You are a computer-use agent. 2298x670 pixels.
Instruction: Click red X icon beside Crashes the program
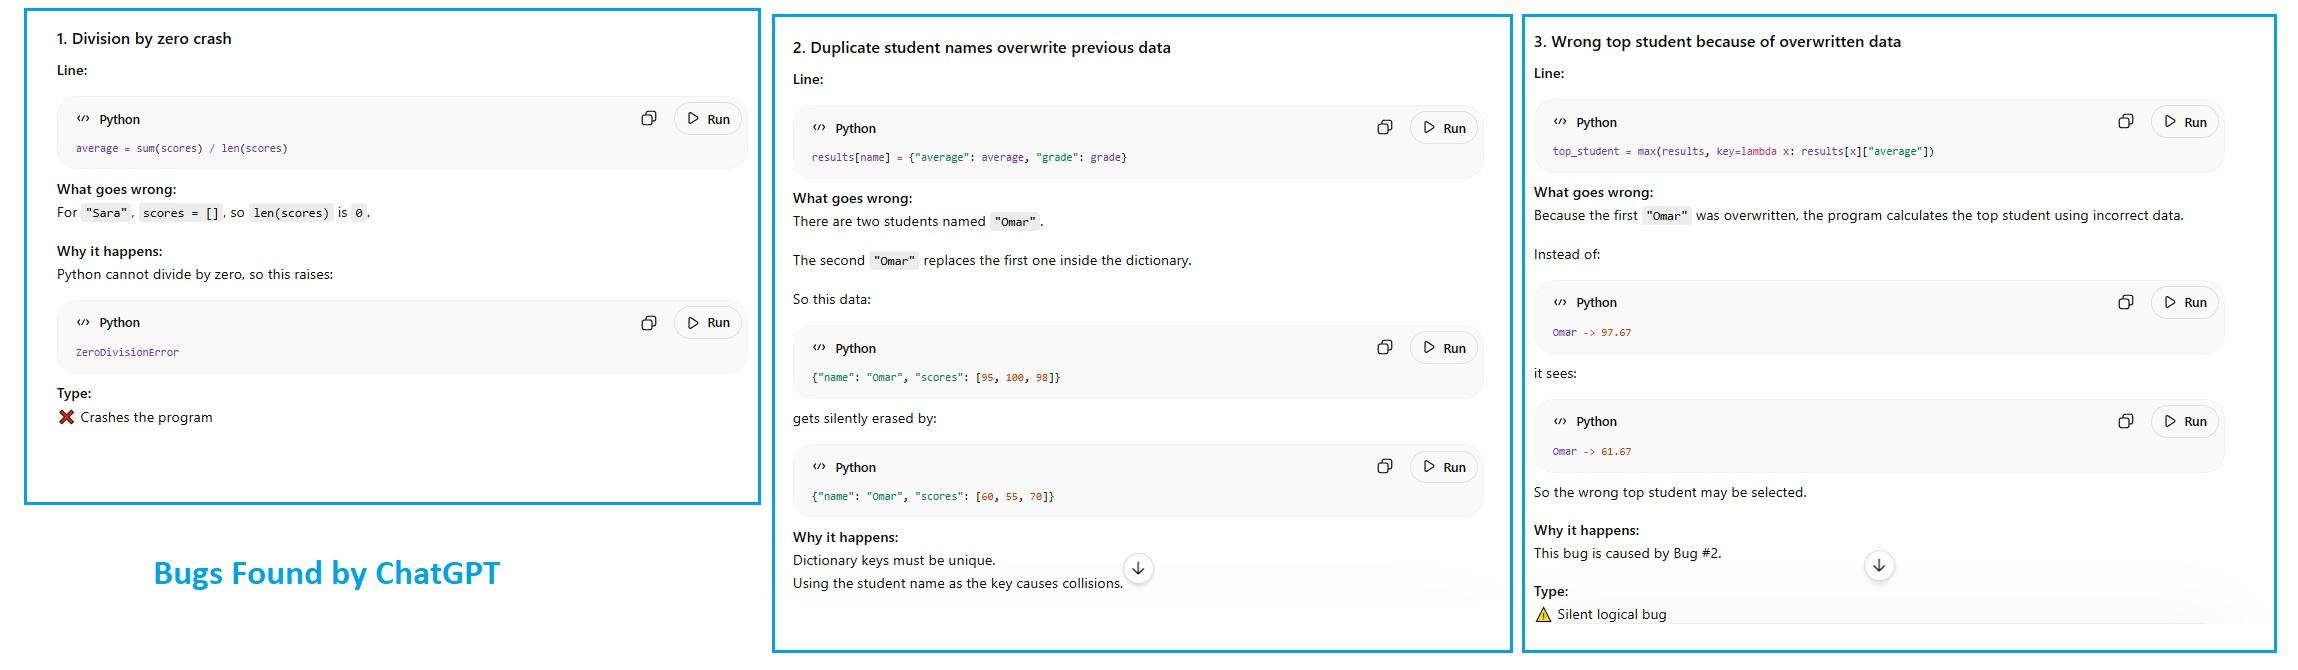tap(66, 417)
